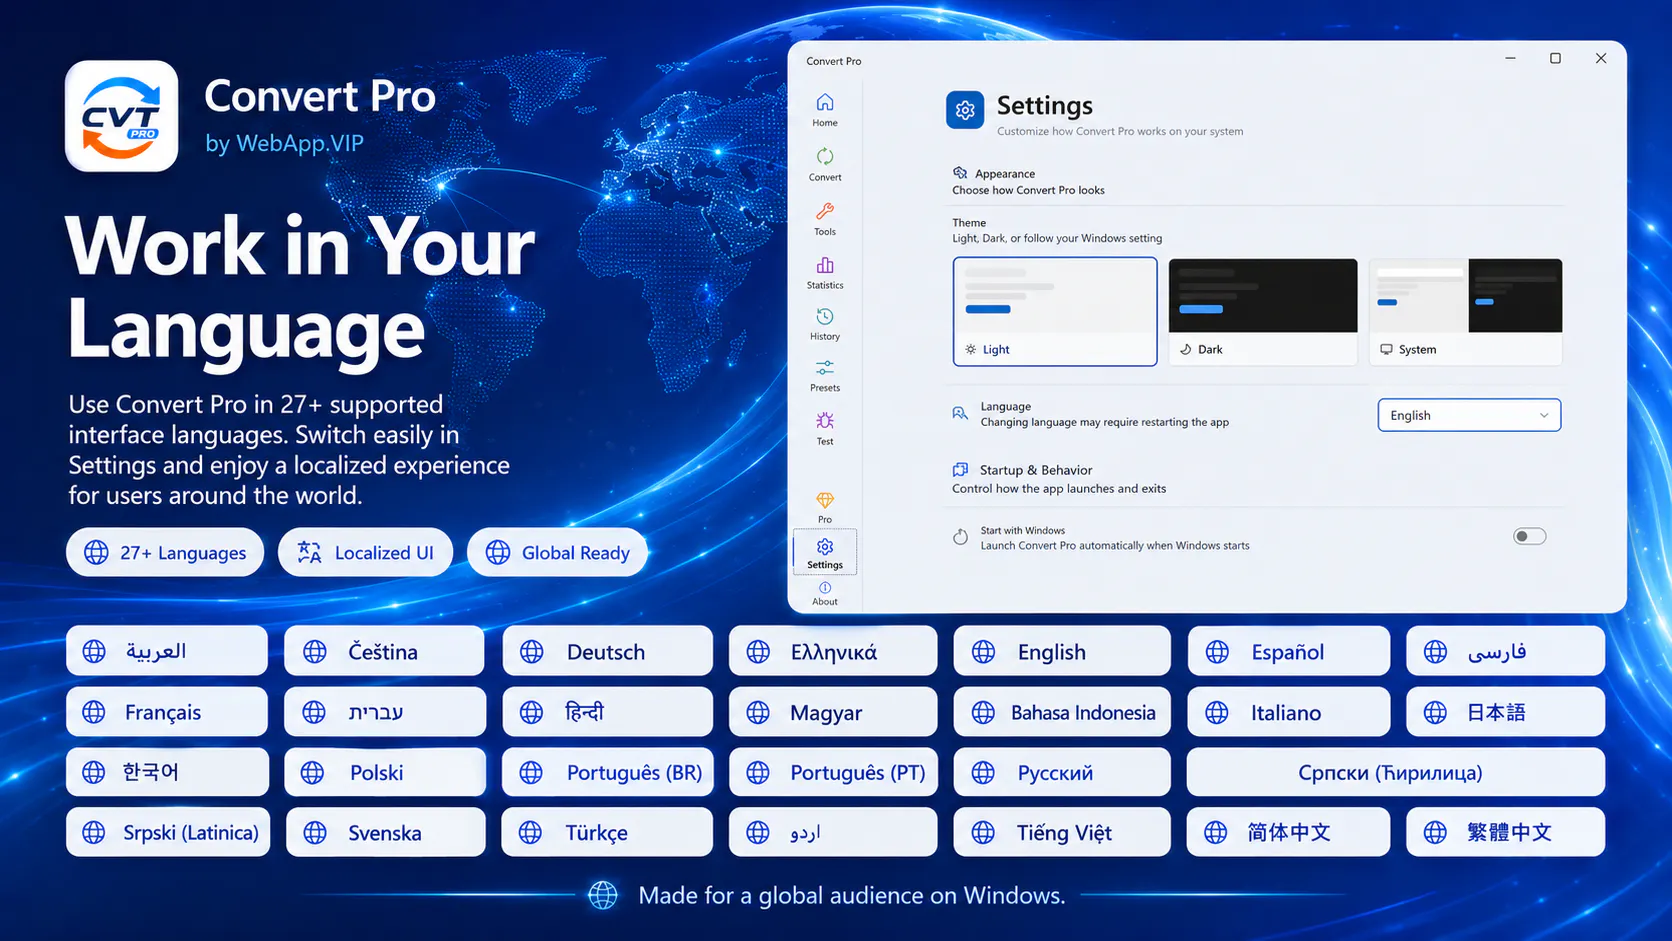The image size is (1672, 941).
Task: Toggle the Start with Windows switch
Action: (1529, 537)
